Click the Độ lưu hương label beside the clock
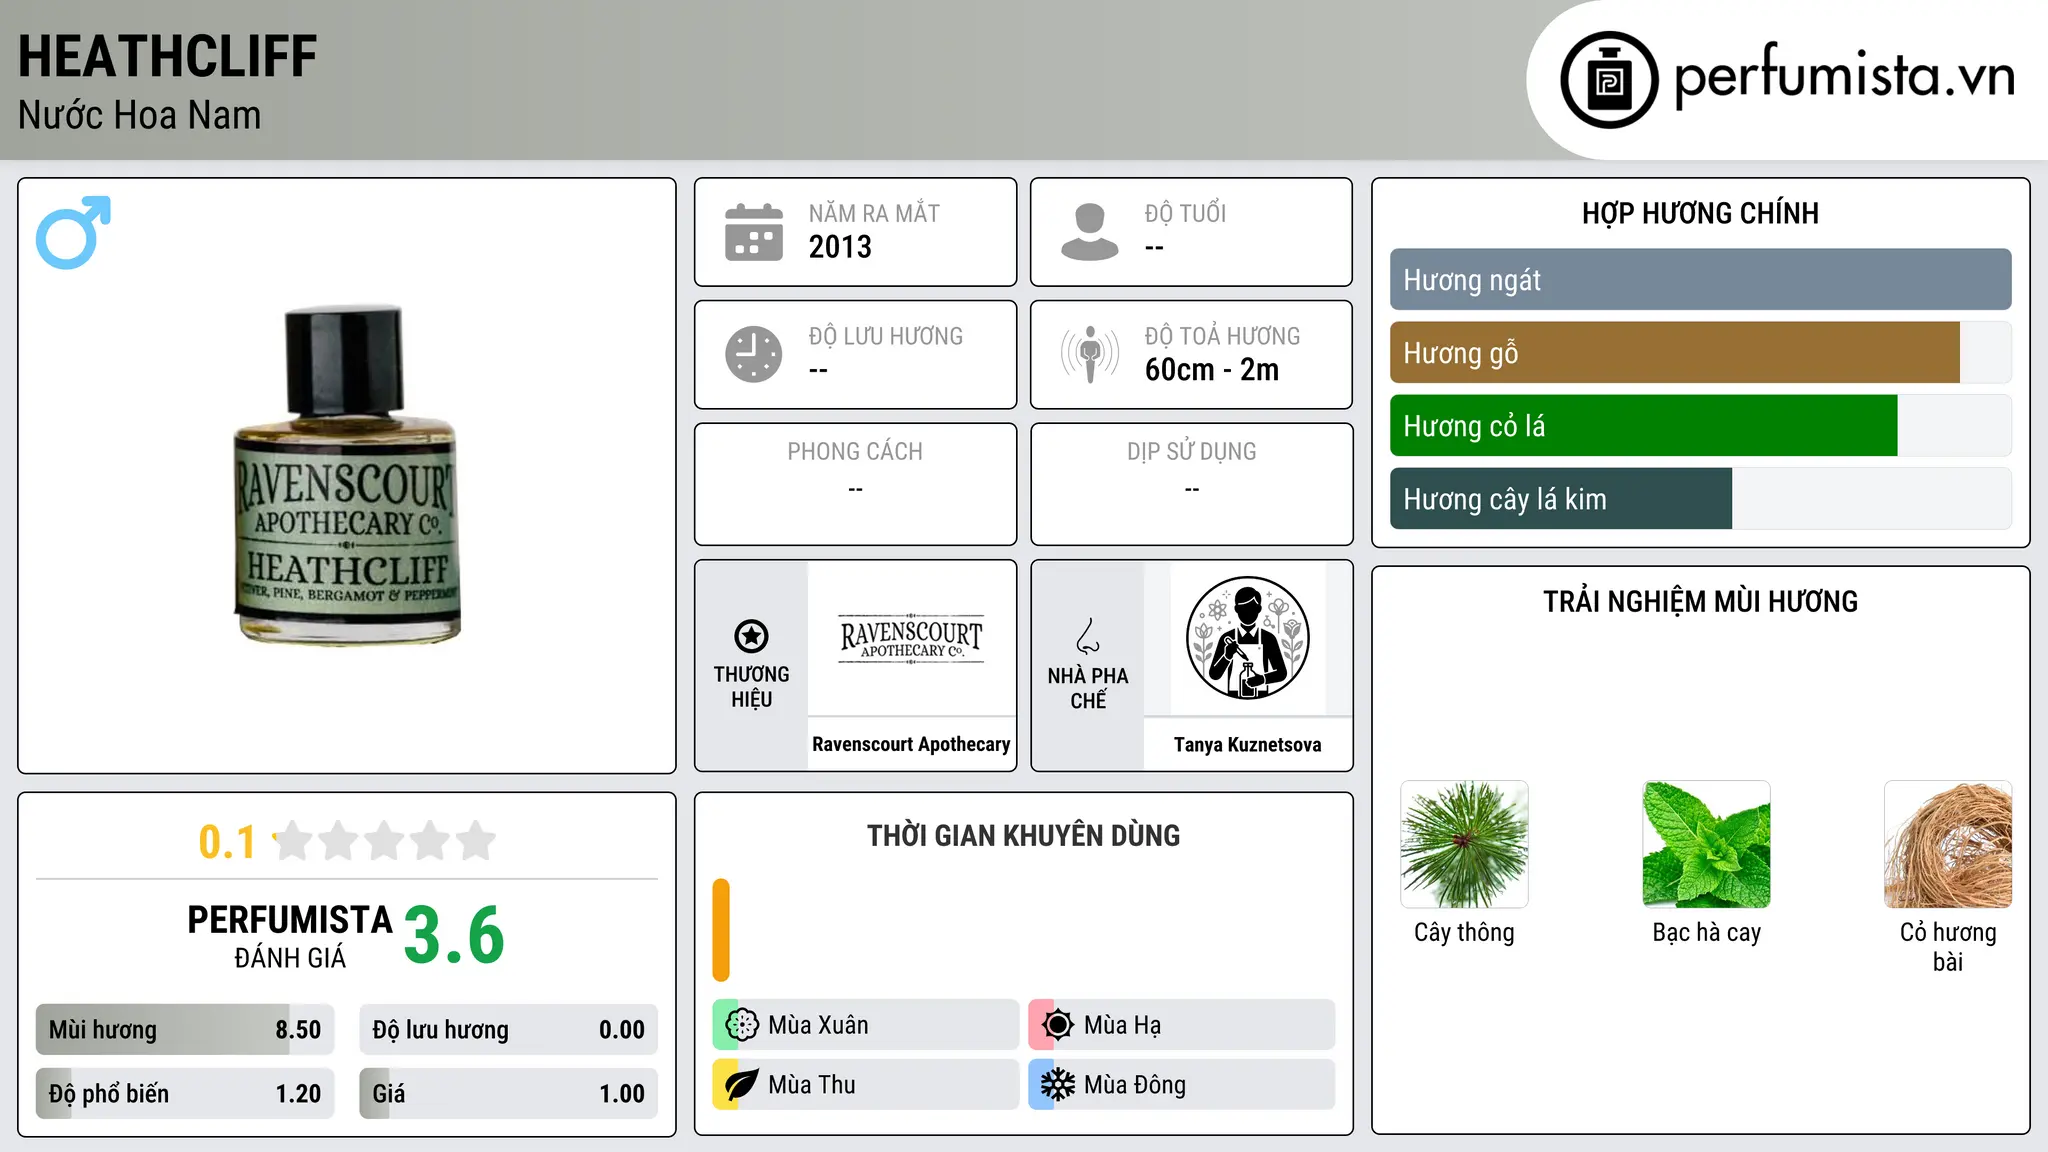This screenshot has height=1152, width=2048. 886,336
